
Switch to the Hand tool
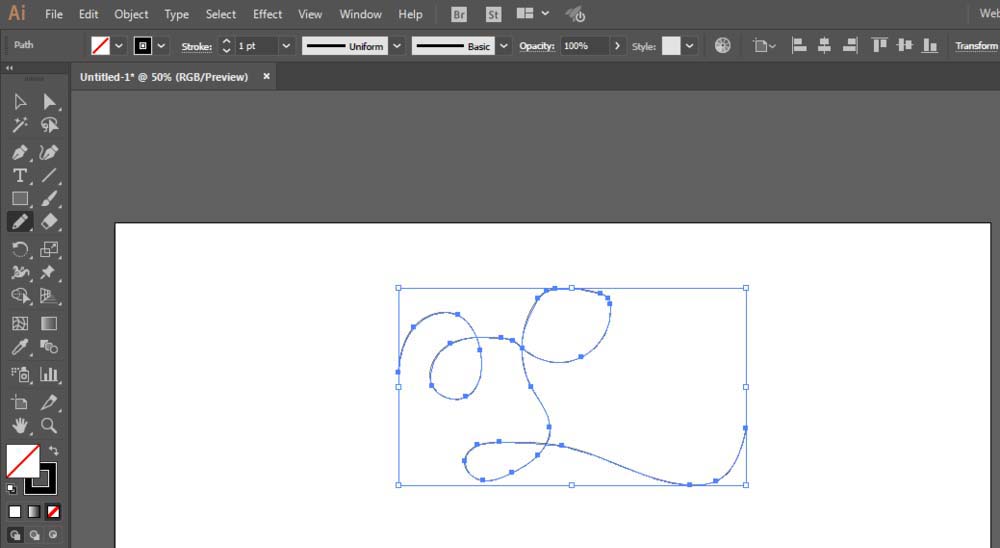[x=20, y=426]
